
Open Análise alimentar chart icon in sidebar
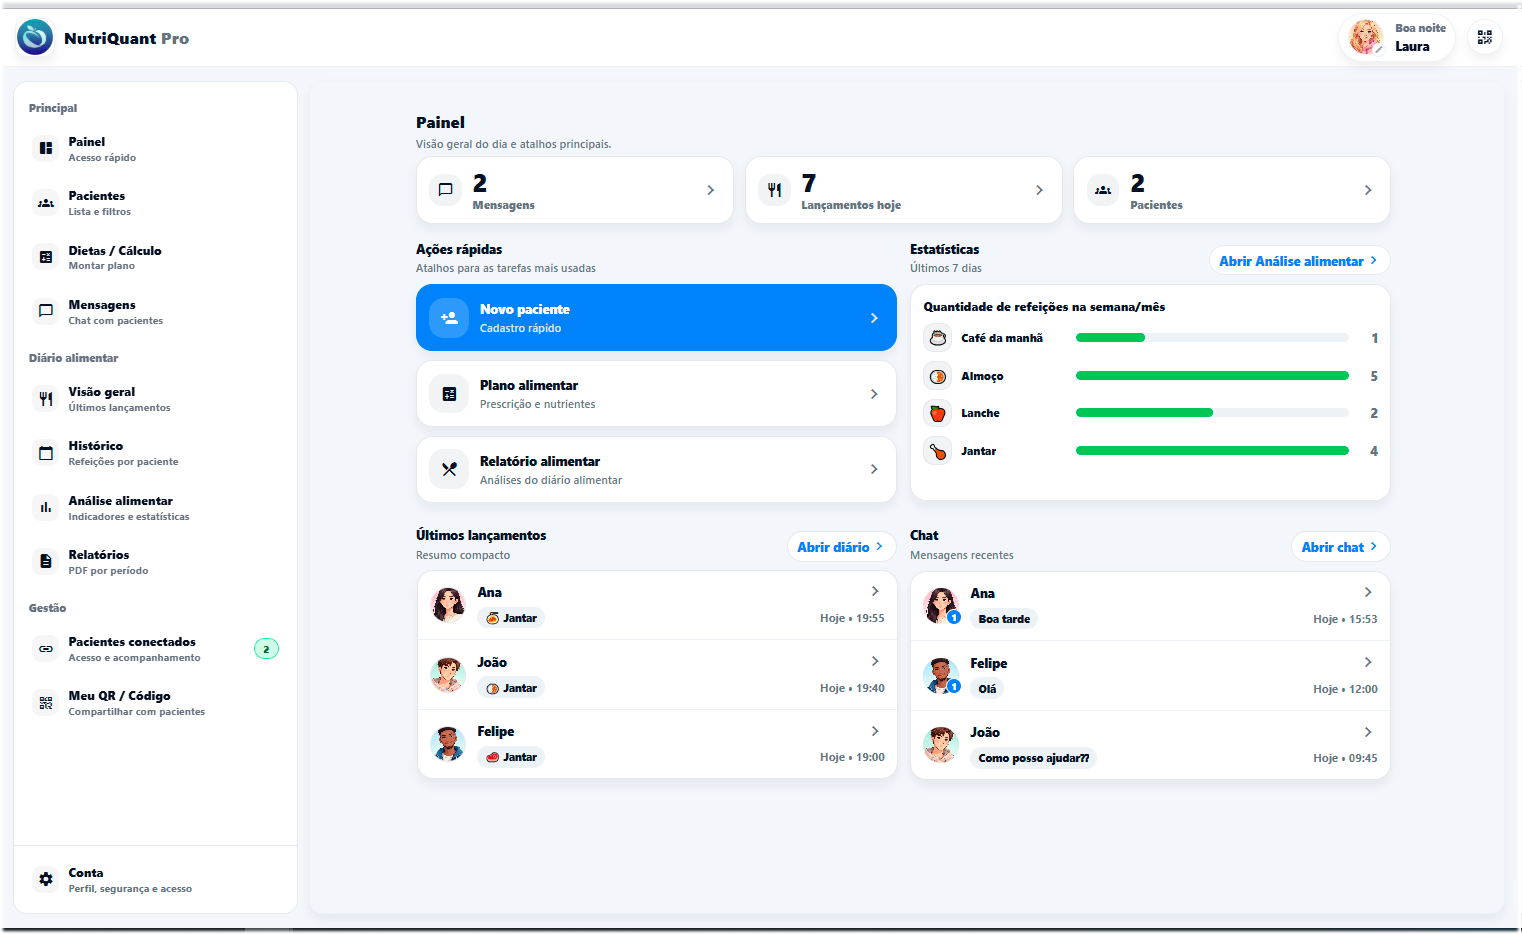(46, 507)
